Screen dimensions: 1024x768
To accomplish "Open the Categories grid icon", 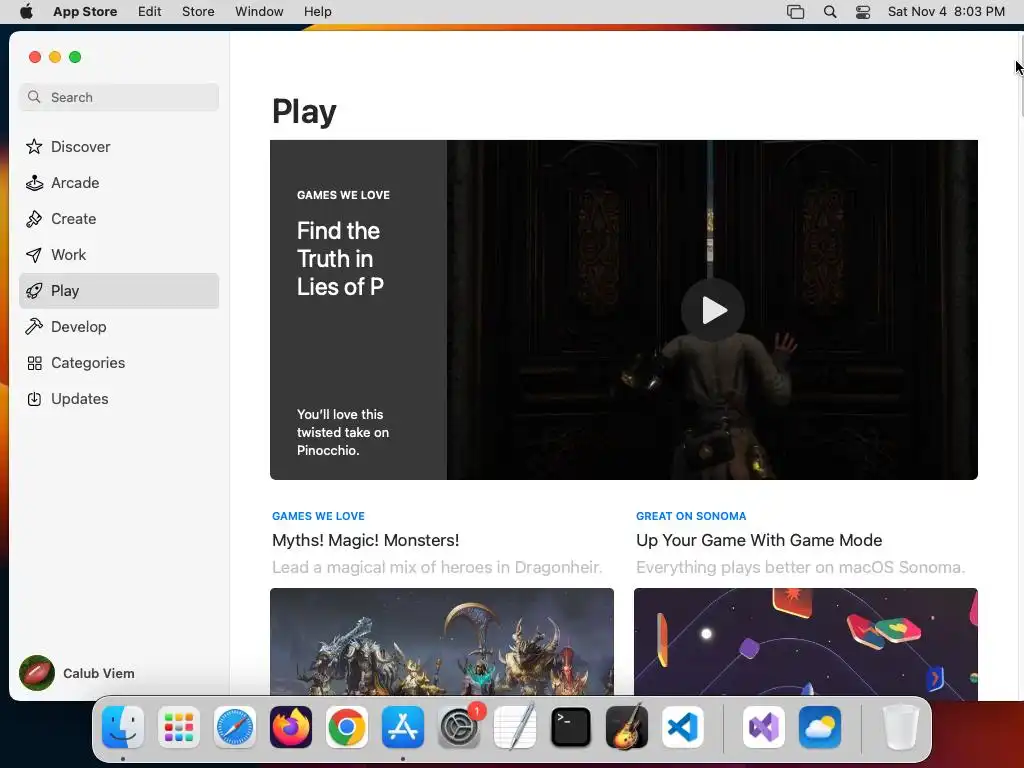I will click(35, 363).
